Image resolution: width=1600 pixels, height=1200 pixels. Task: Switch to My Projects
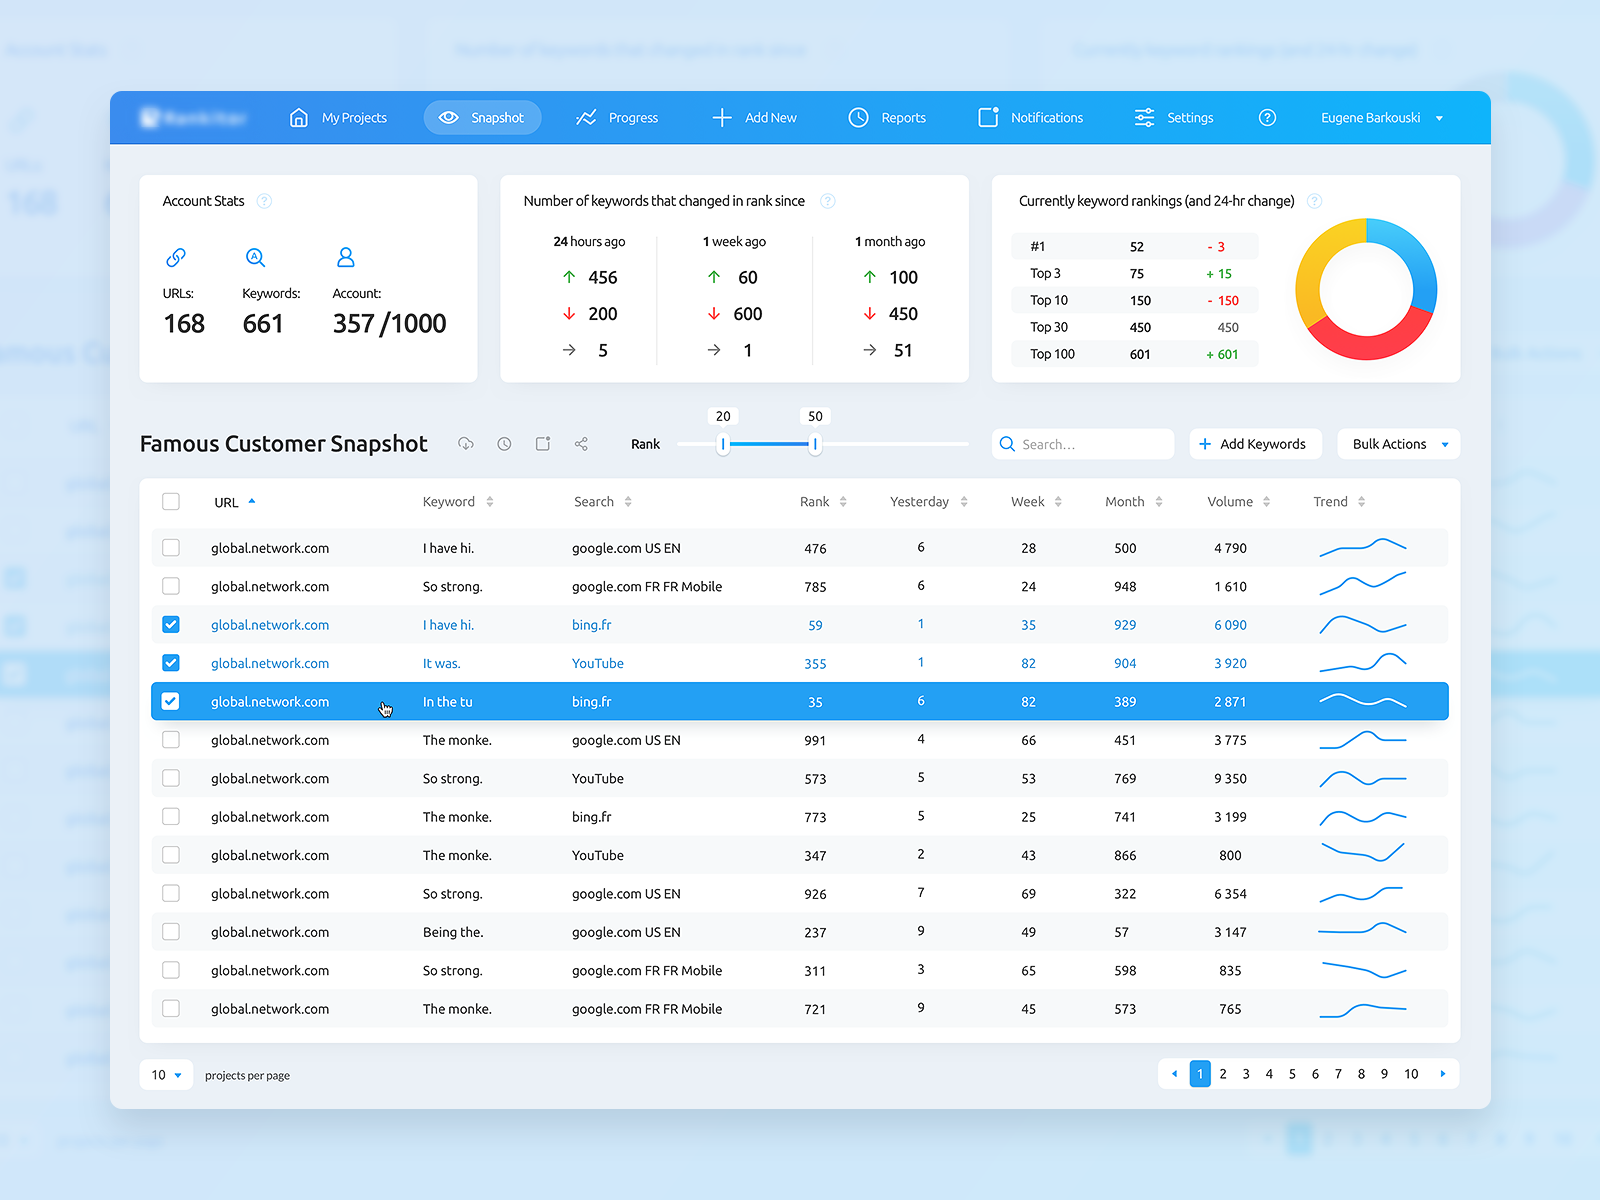pos(339,117)
